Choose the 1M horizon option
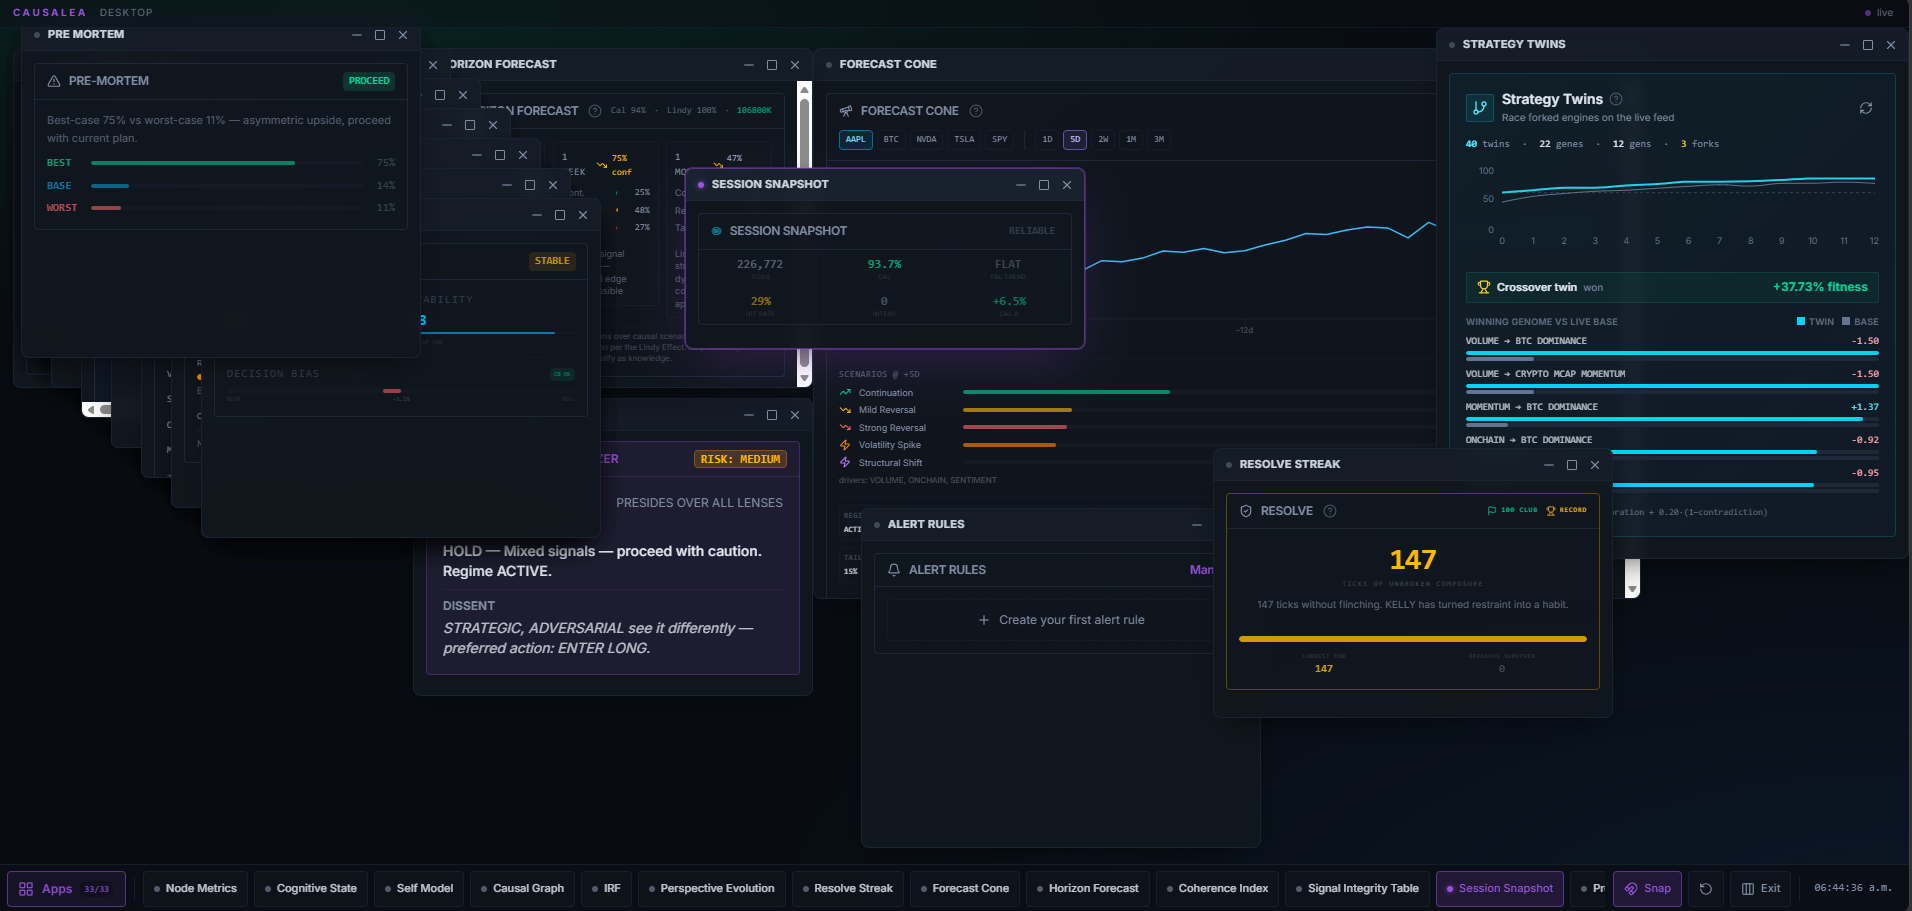 tap(1131, 139)
